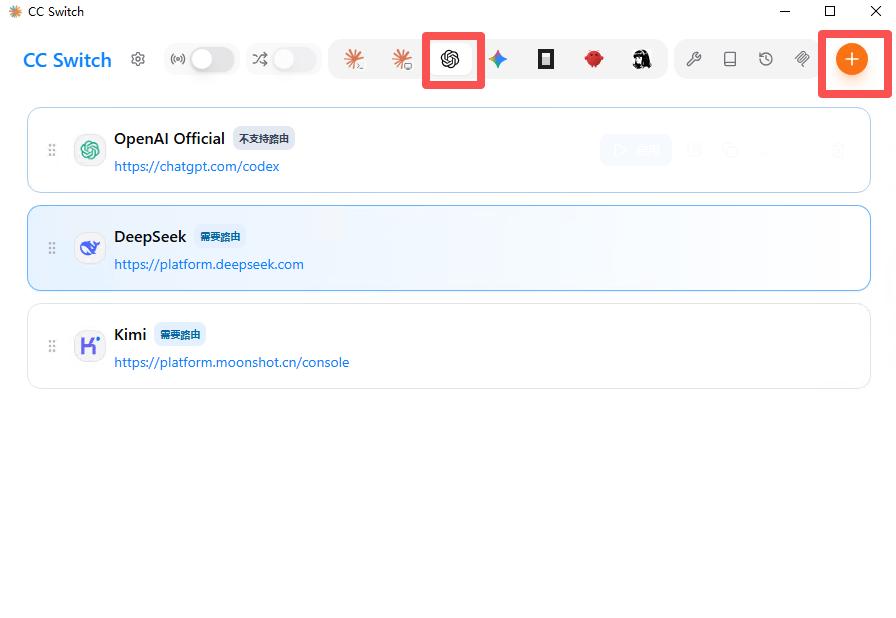Viewport: 896px width, 618px height.
Task: Click the Kimi K logo
Action: click(90, 346)
